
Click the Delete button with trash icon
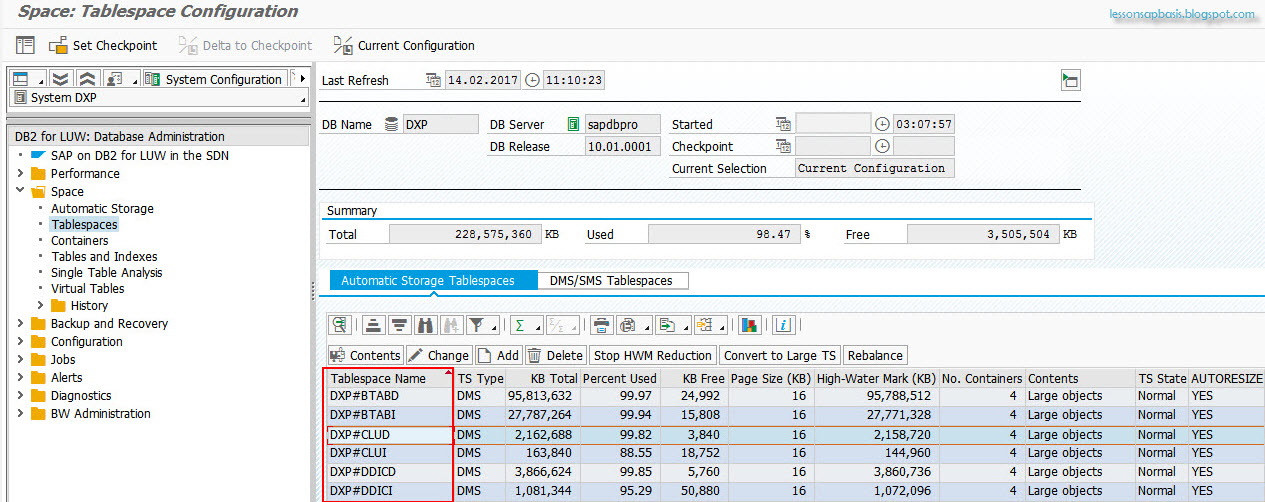click(556, 355)
